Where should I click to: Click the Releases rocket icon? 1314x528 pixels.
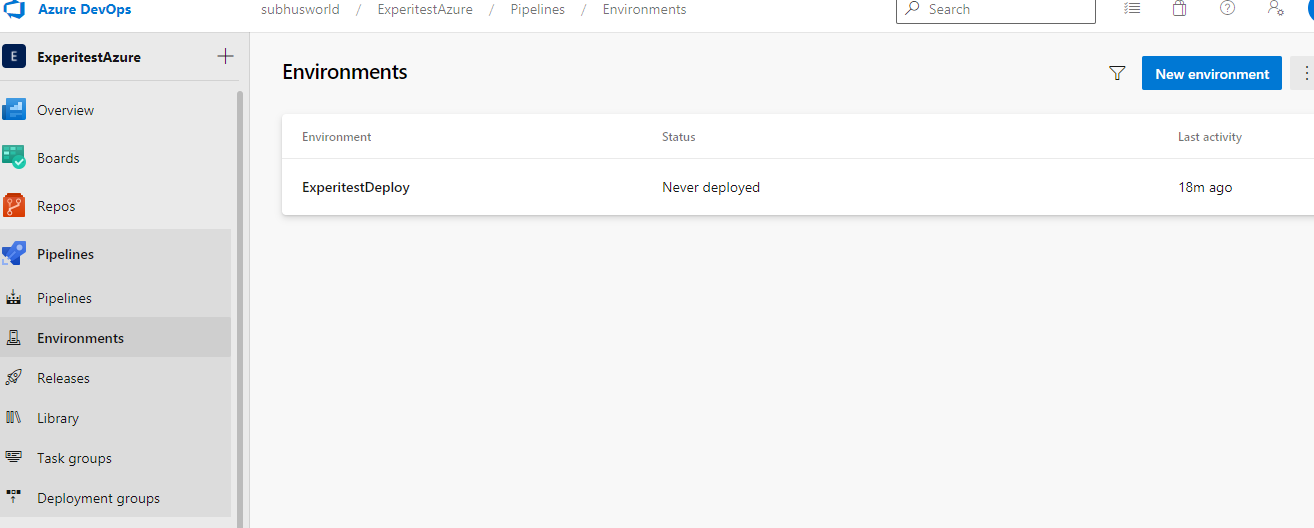point(14,377)
